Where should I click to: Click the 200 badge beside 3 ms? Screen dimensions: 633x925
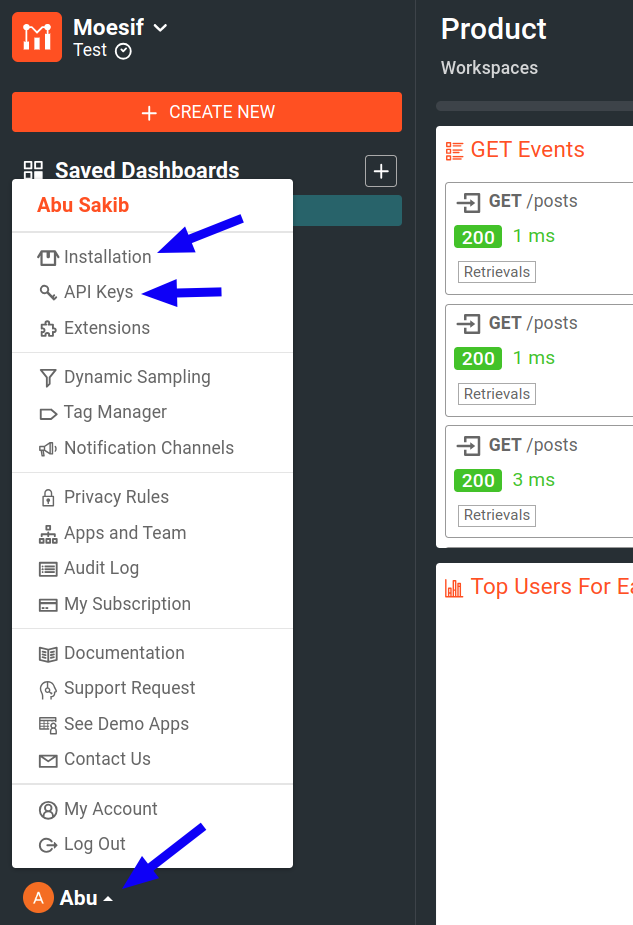pos(478,480)
